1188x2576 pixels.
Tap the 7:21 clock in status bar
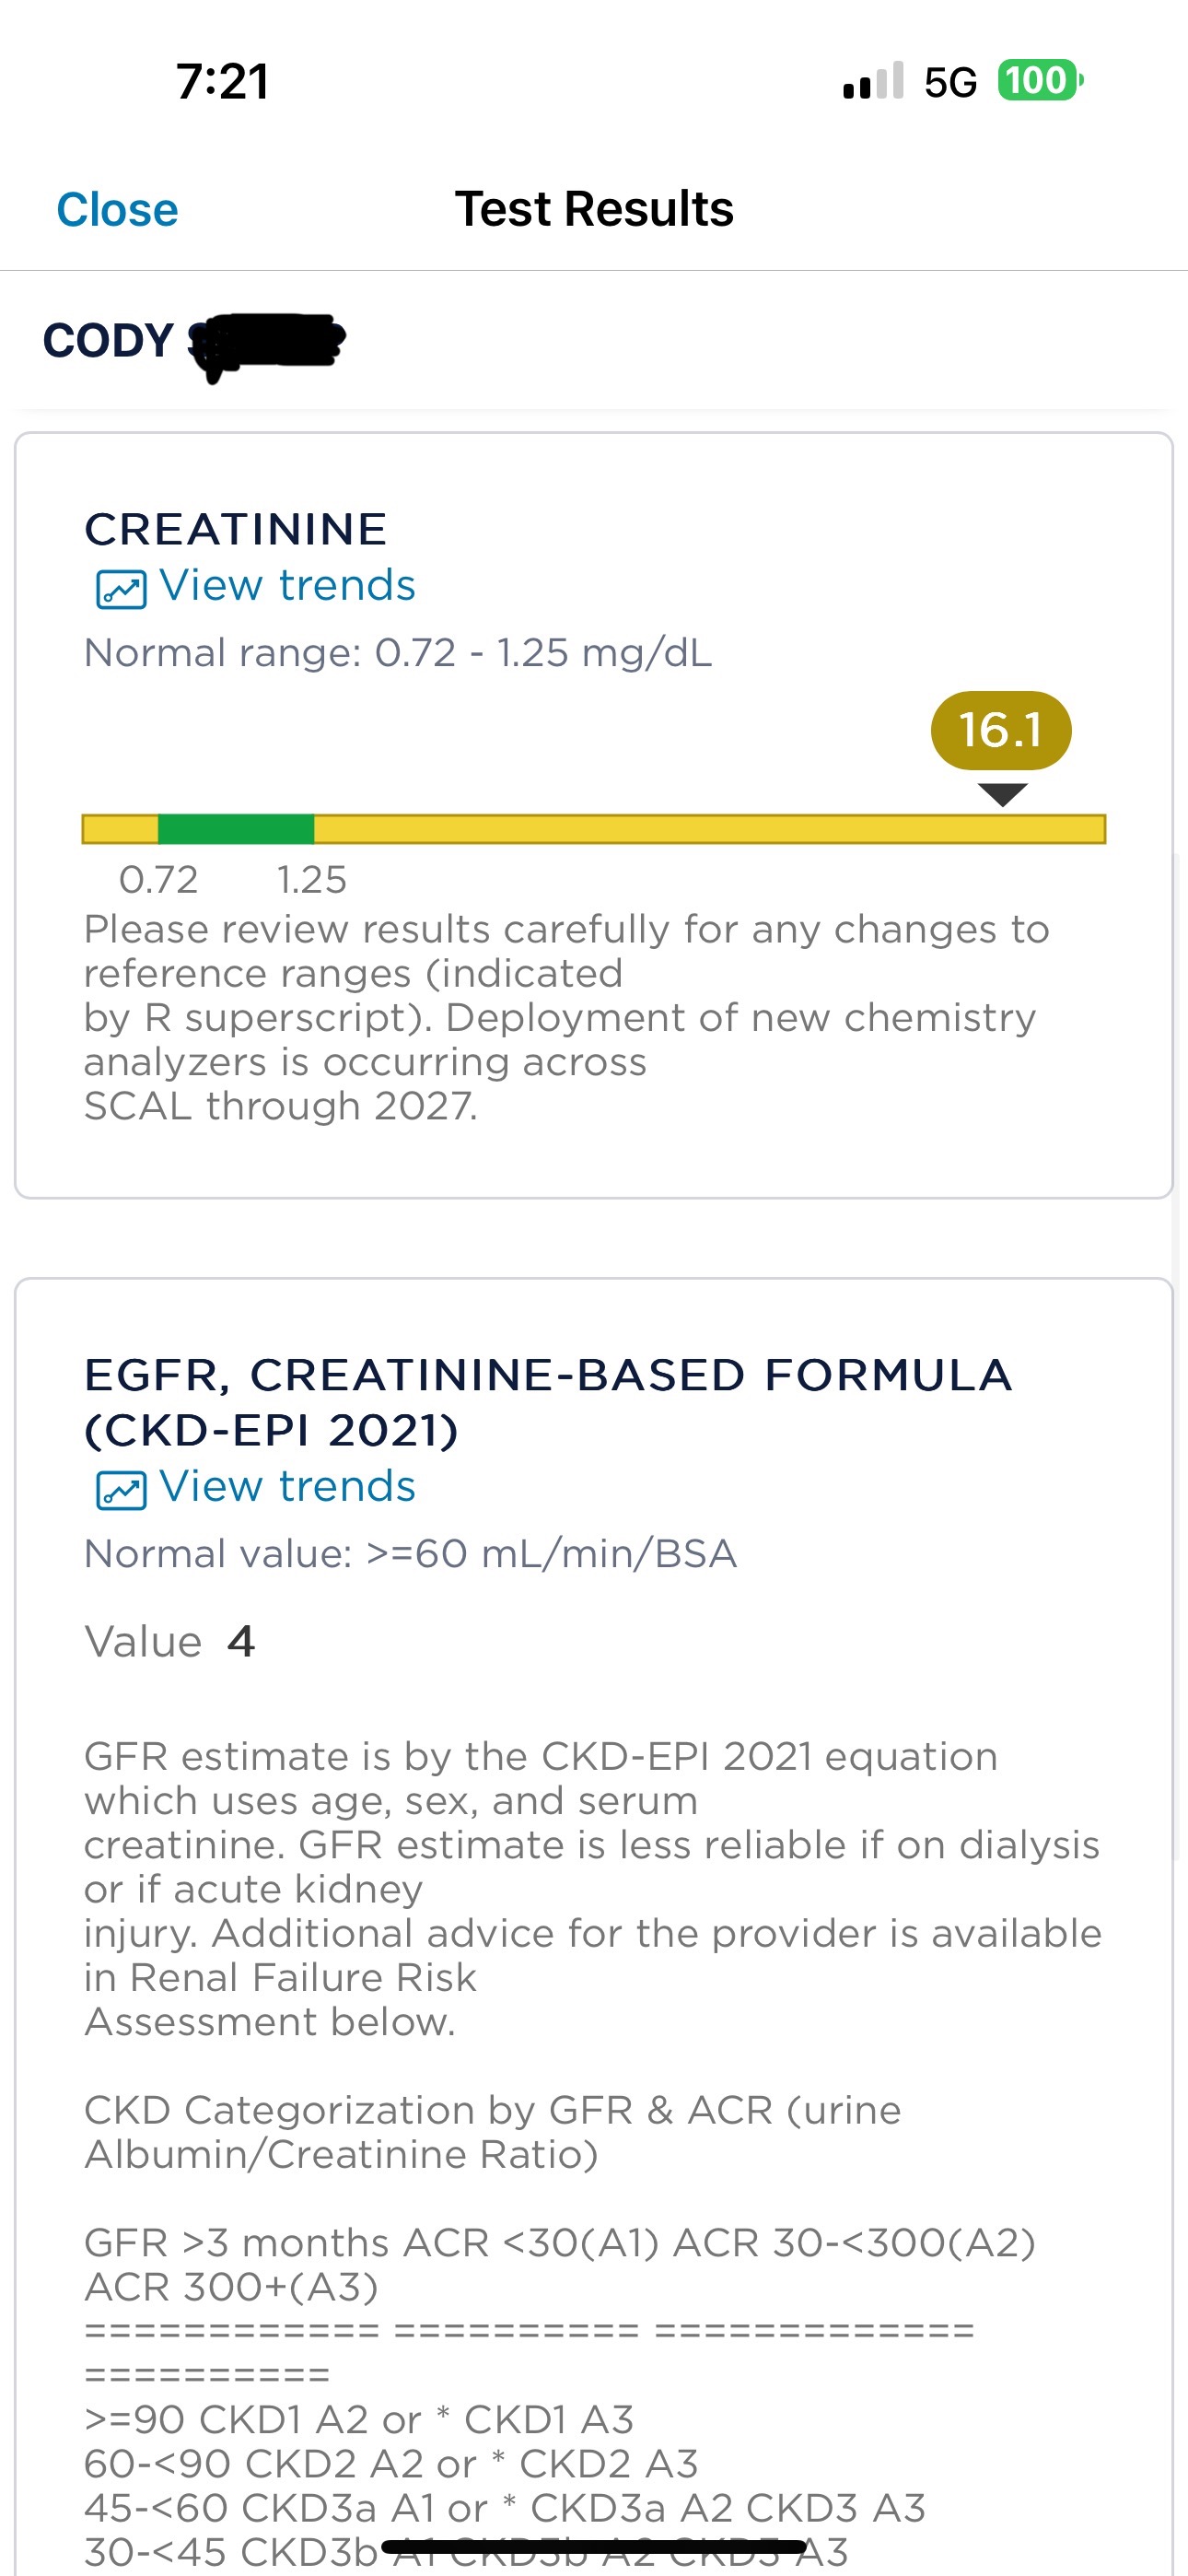[223, 82]
